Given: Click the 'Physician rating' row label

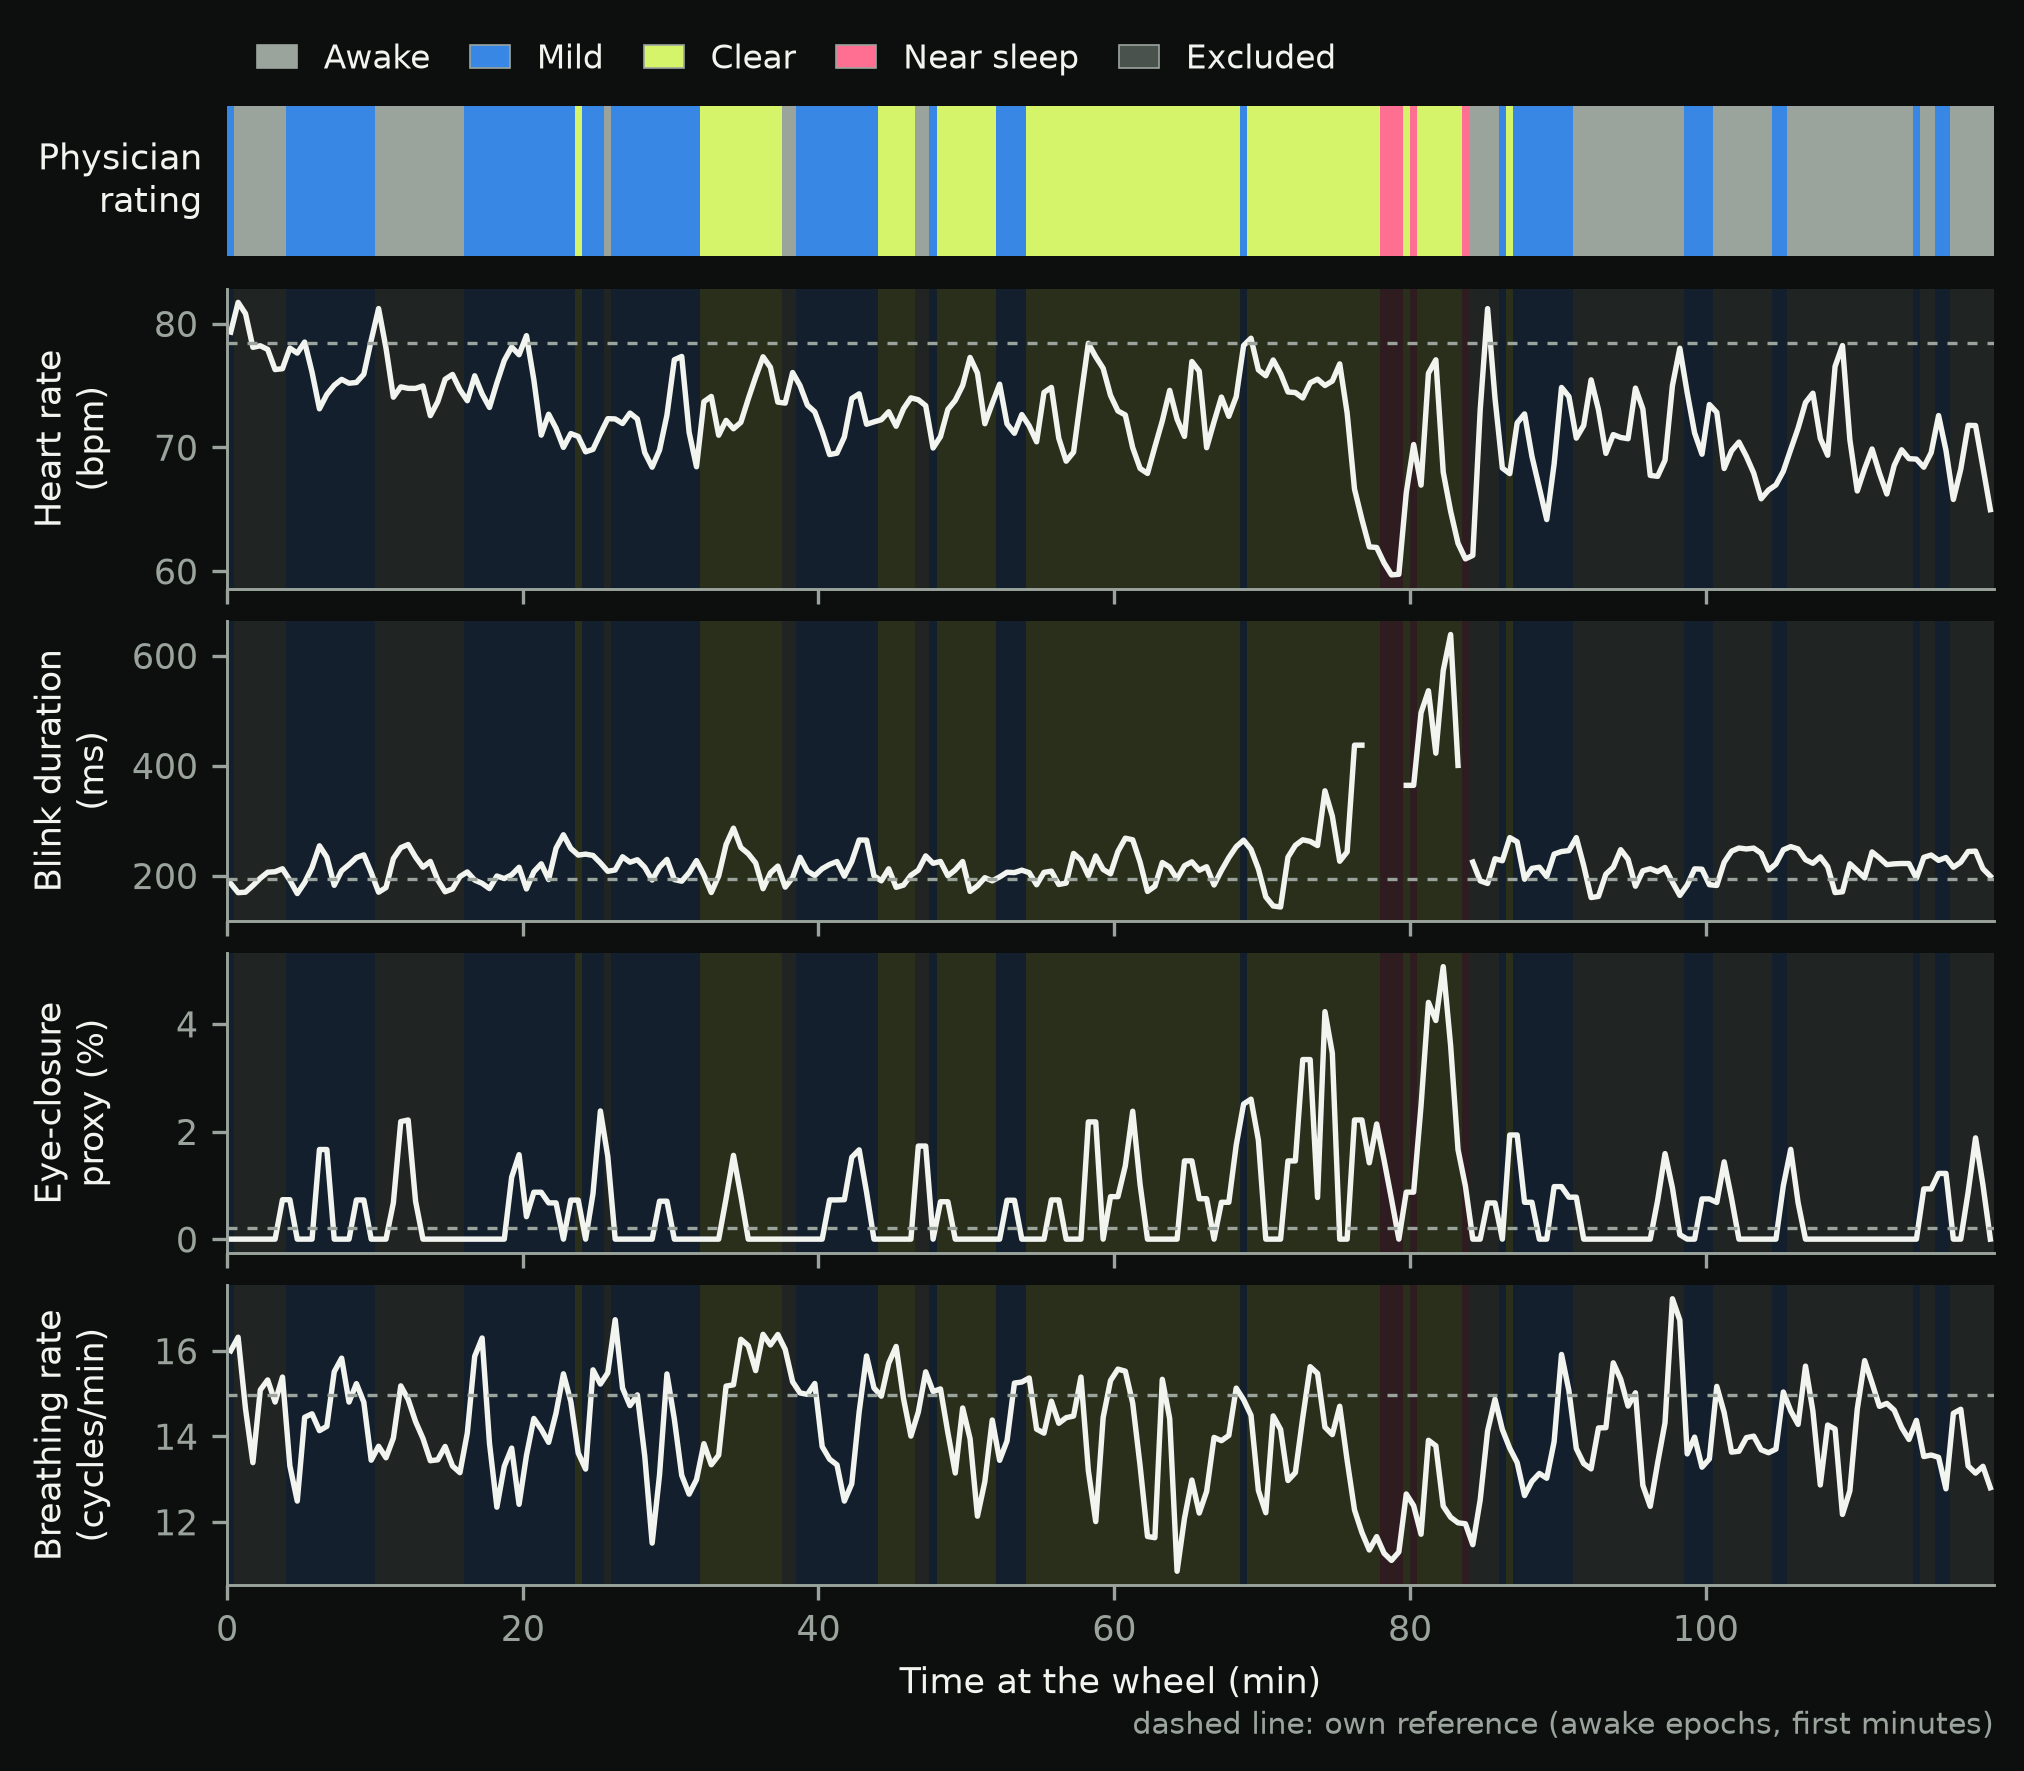Looking at the screenshot, I should point(120,179).
